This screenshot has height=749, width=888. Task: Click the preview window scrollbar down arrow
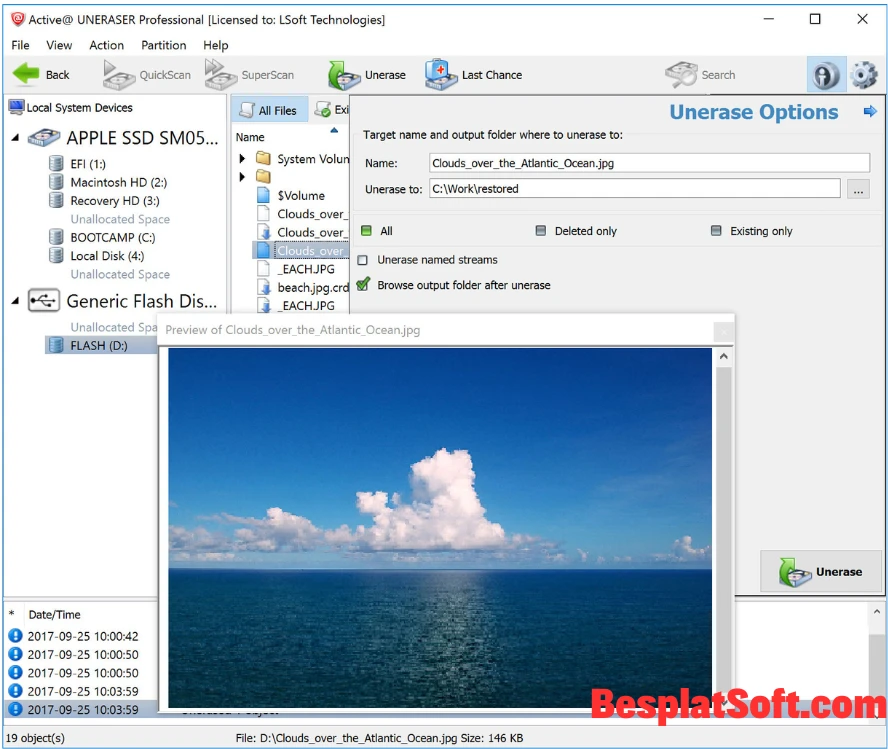722,703
